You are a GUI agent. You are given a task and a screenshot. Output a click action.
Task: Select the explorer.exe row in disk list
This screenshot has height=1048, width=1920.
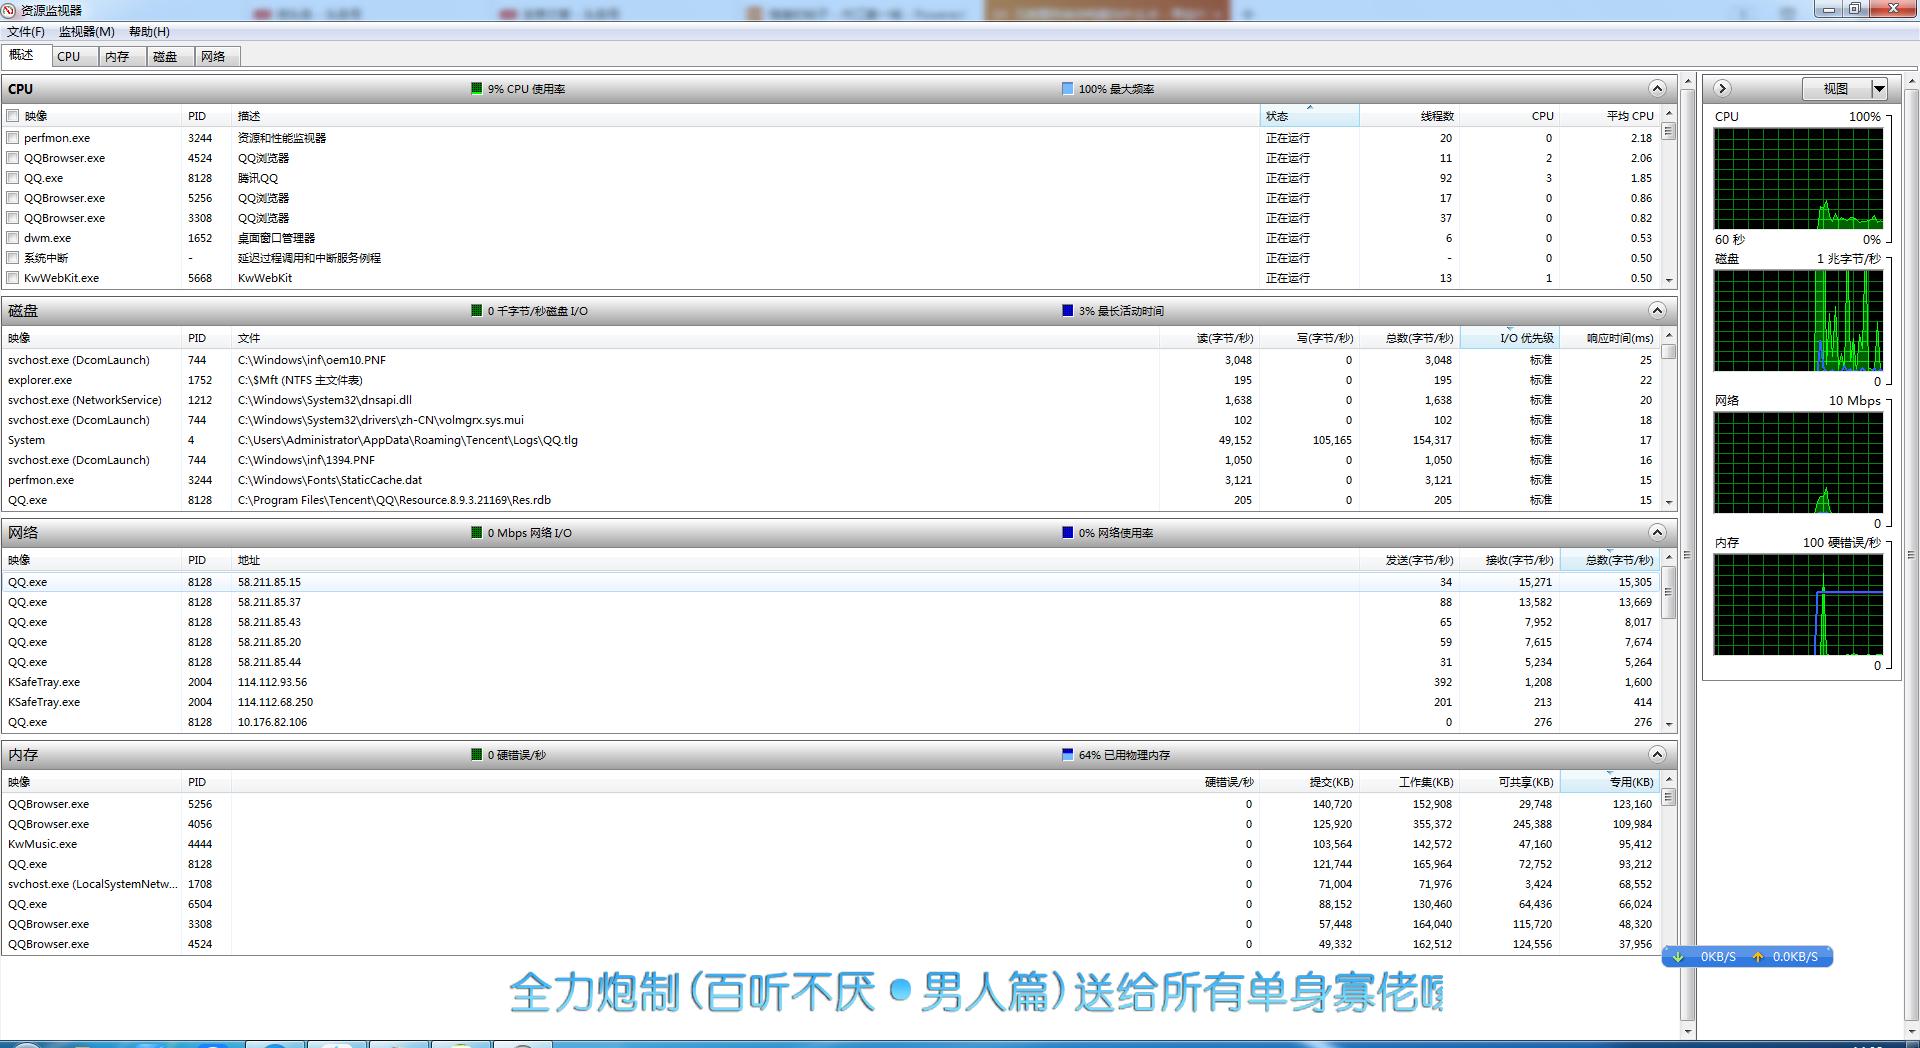click(830, 380)
